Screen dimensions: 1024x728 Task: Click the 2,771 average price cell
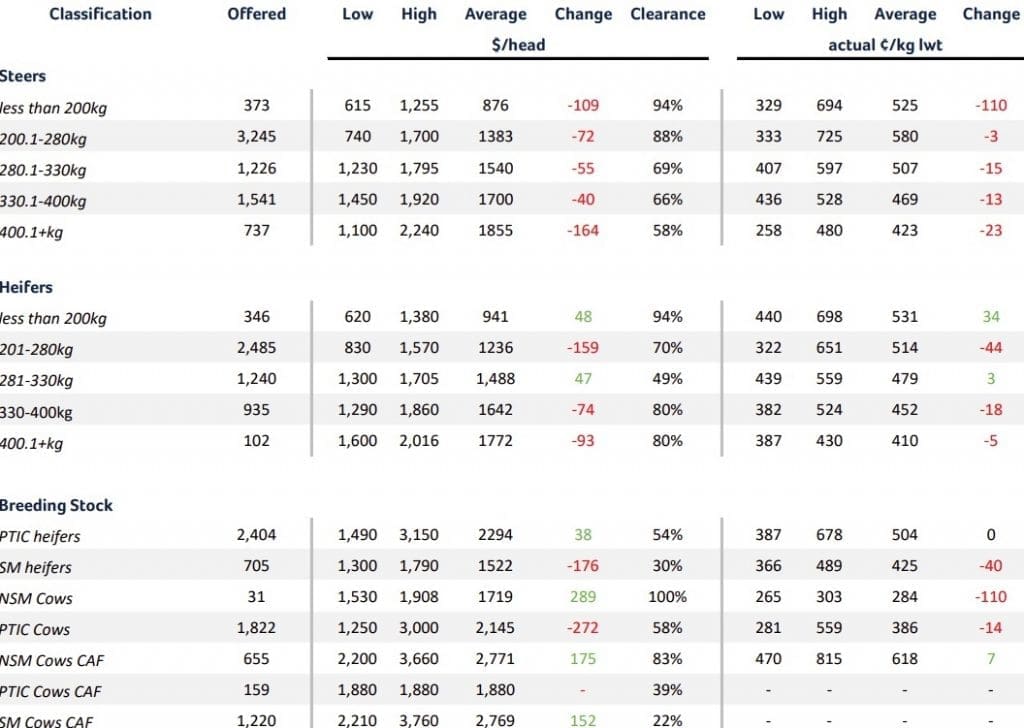pyautogui.click(x=495, y=659)
